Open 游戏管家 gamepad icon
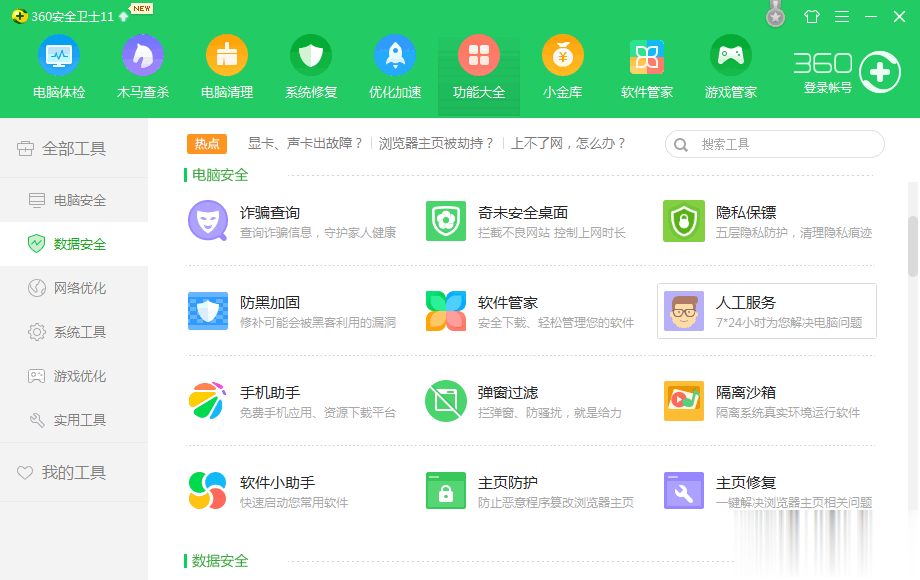This screenshot has width=920, height=580. 730,56
